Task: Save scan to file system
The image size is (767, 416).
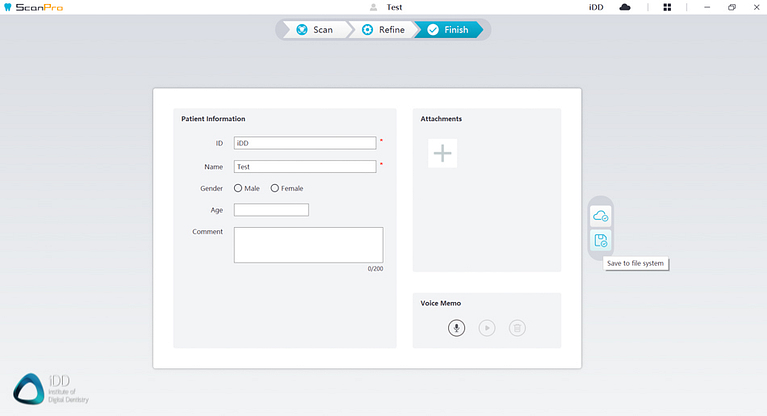Action: pyautogui.click(x=600, y=241)
